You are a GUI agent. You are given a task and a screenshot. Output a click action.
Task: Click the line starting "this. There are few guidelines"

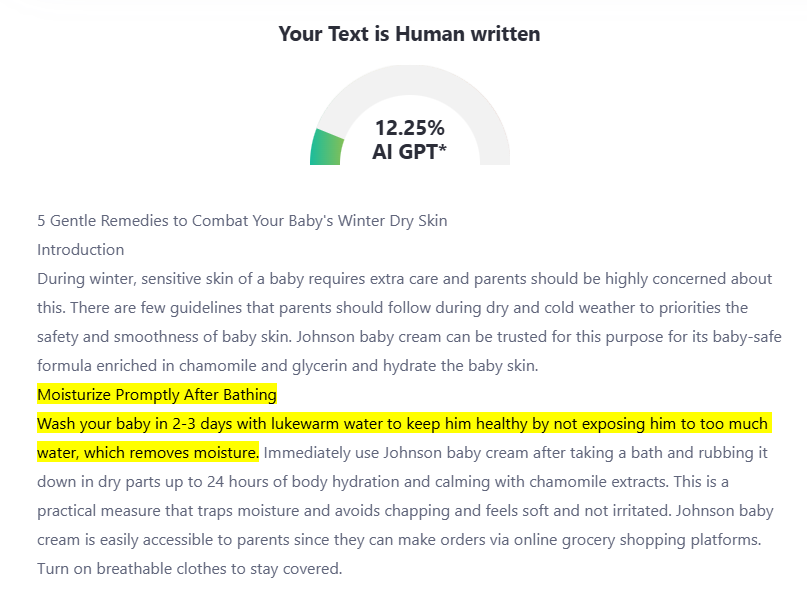point(392,307)
